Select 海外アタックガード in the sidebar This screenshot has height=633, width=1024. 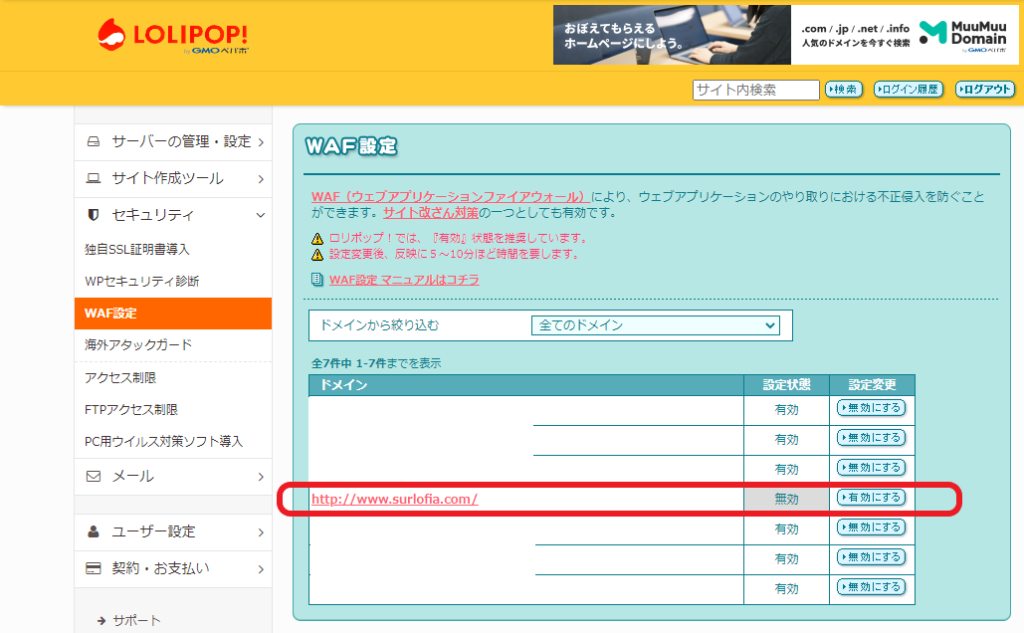[x=139, y=345]
